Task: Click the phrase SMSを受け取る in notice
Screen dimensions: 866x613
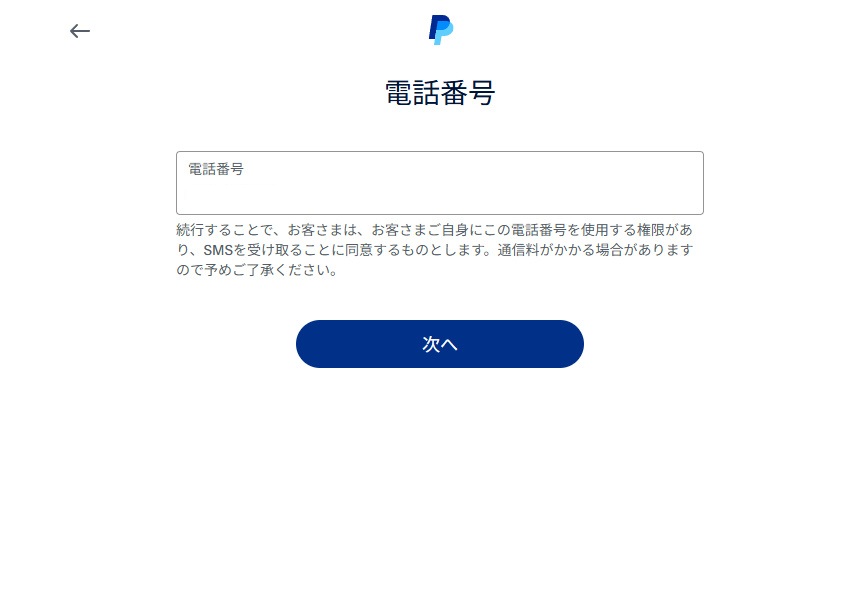Action: (x=253, y=250)
